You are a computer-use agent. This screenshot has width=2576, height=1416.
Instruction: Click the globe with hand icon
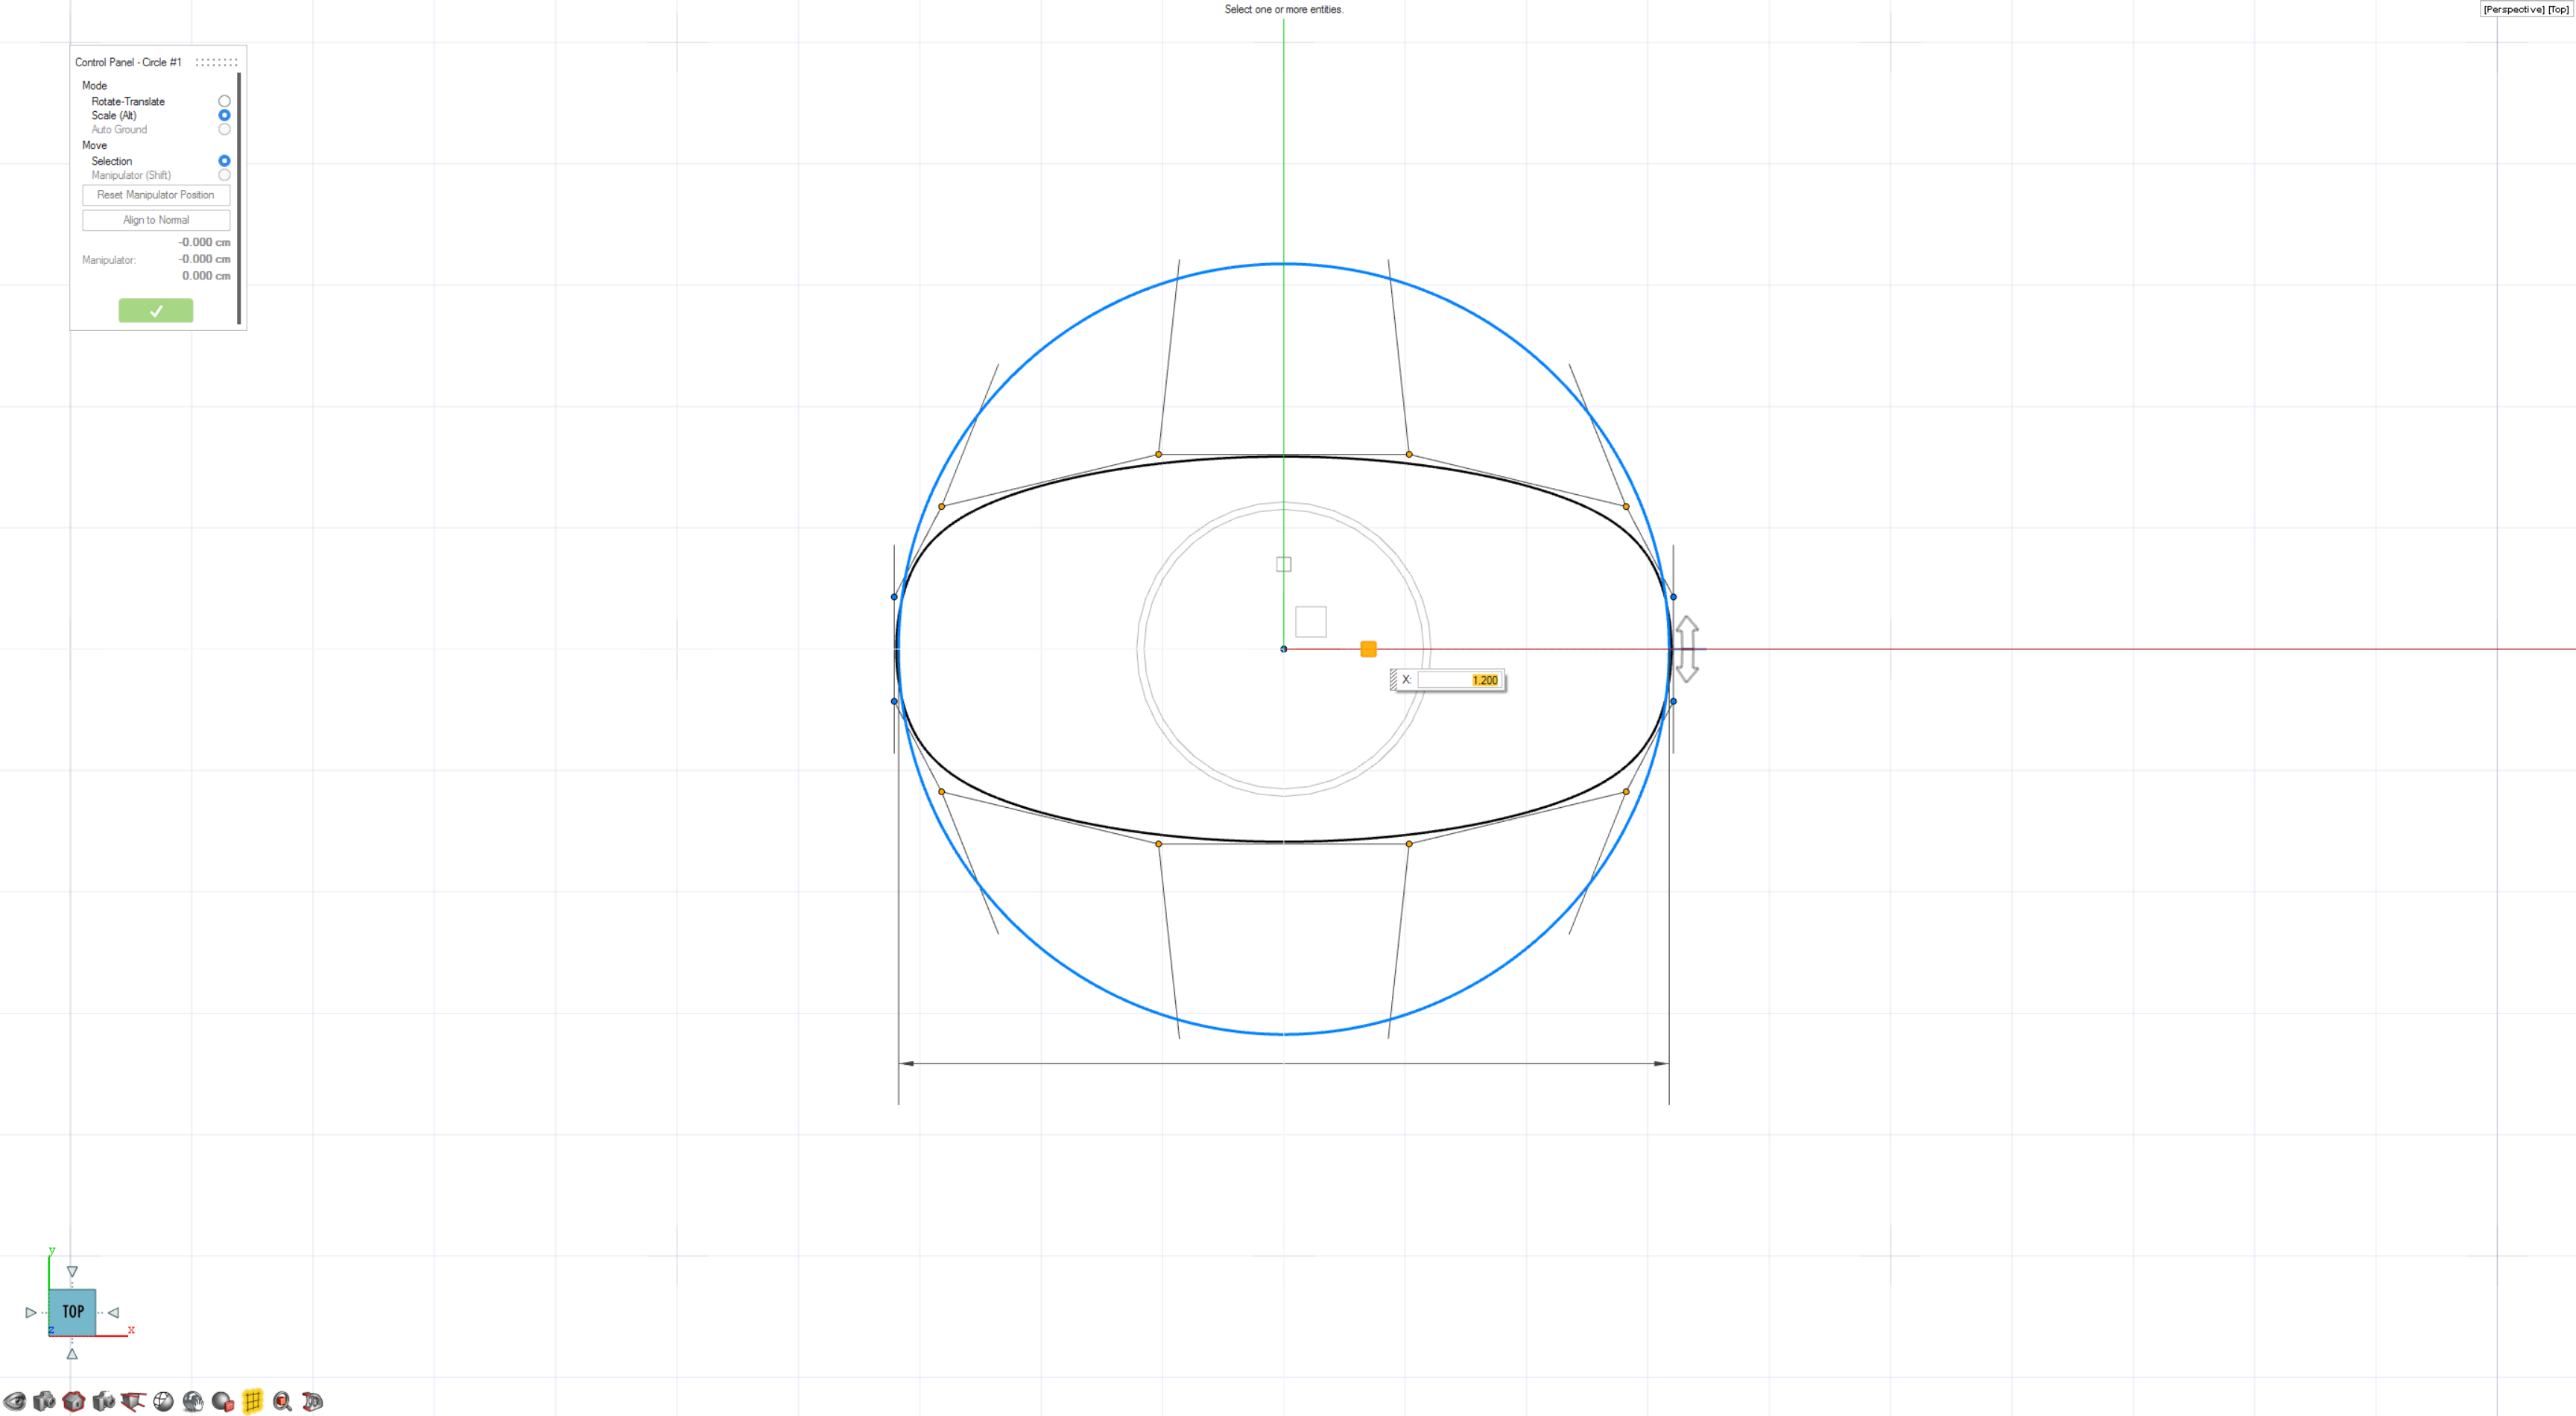(193, 1401)
